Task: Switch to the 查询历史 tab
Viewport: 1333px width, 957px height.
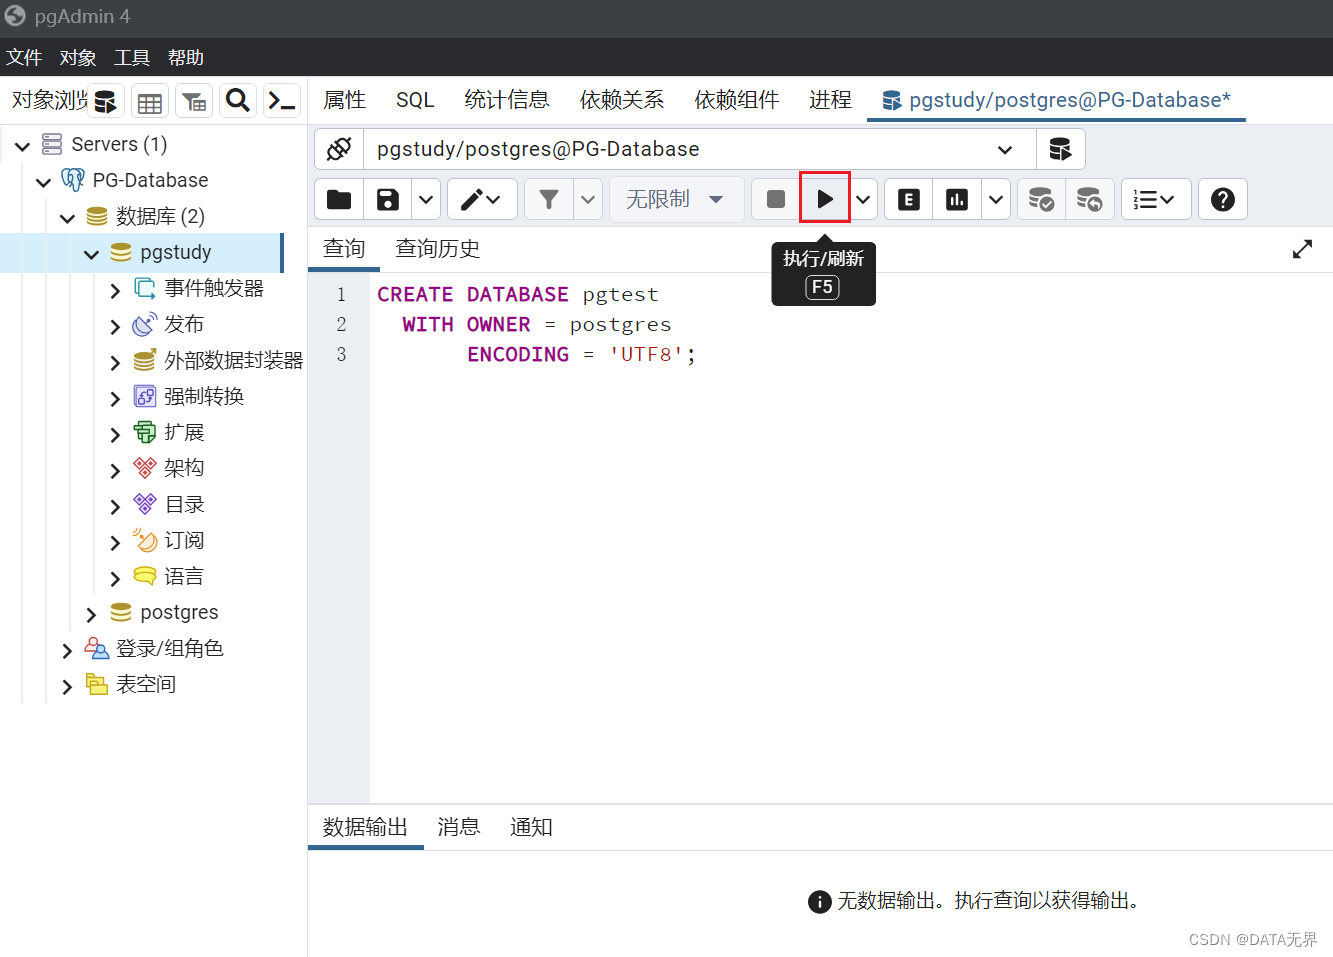Action: [437, 248]
